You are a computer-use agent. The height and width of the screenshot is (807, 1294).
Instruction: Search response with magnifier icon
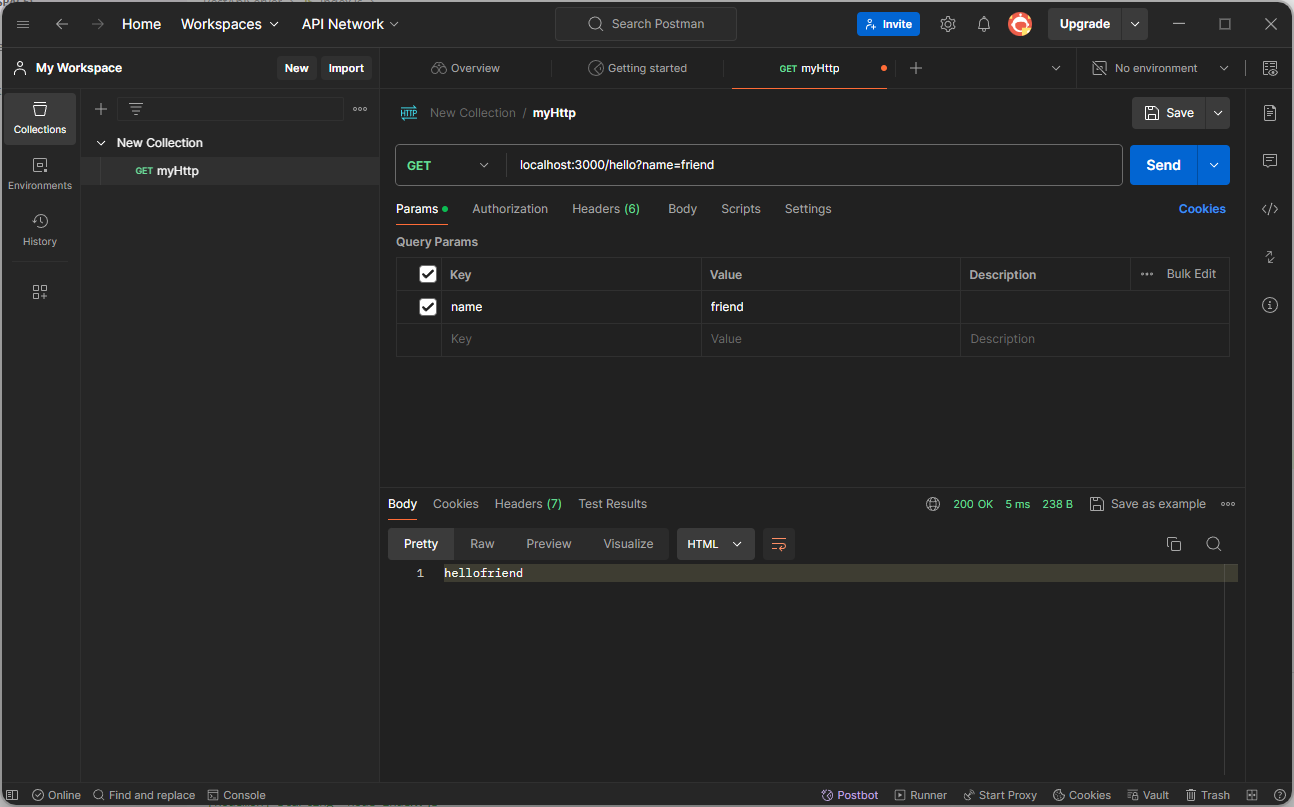(1214, 544)
